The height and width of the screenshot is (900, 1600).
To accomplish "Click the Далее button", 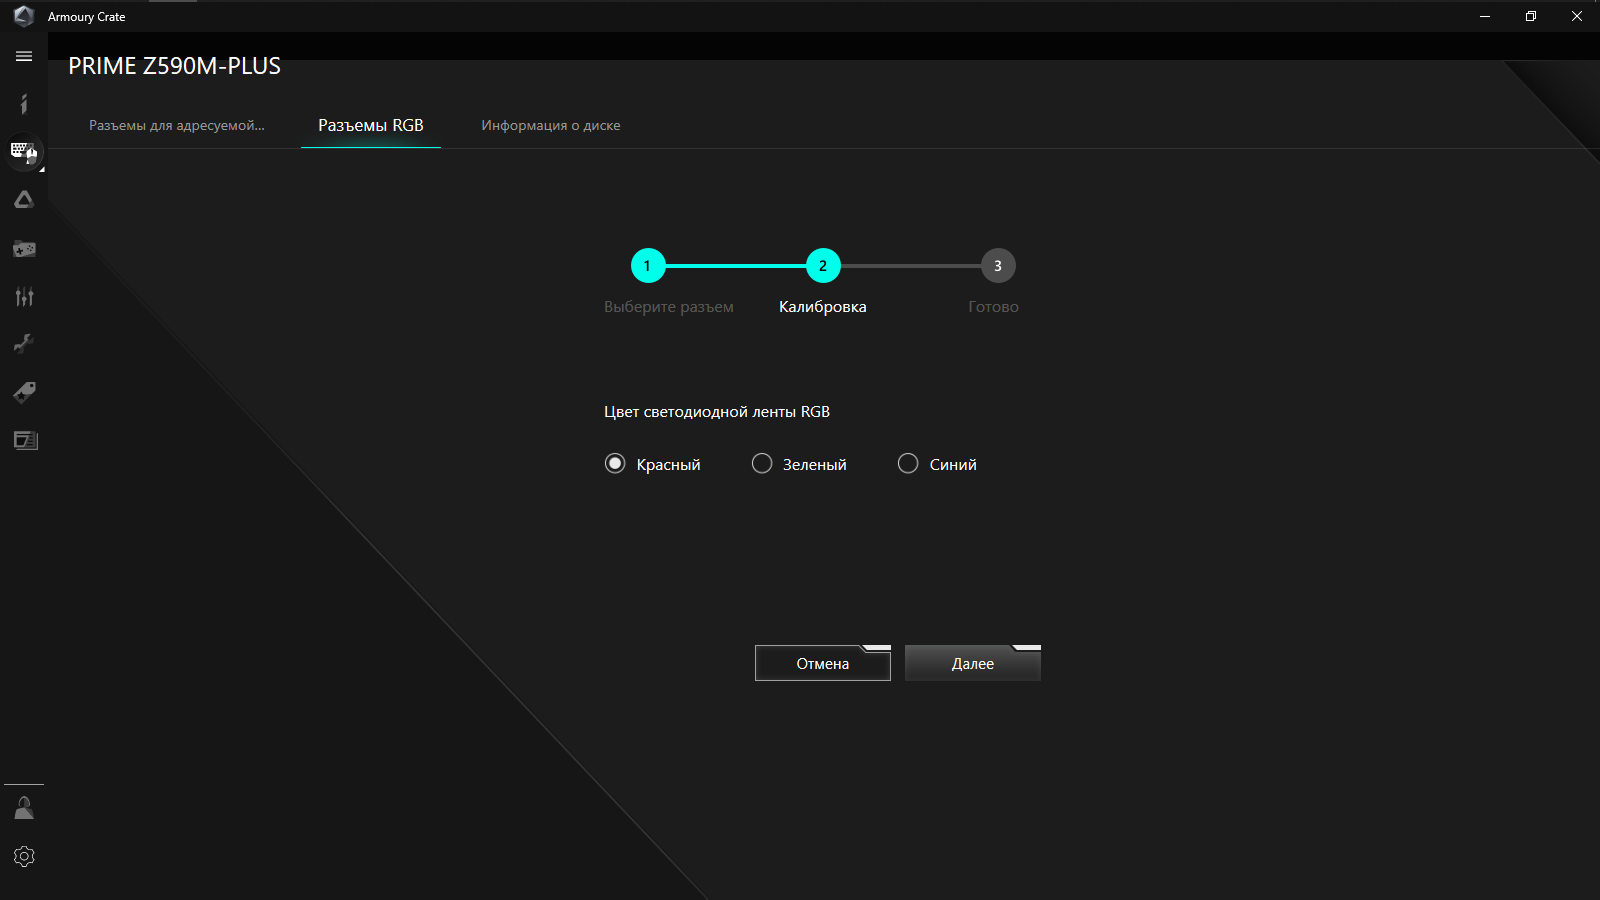I will click(x=973, y=663).
